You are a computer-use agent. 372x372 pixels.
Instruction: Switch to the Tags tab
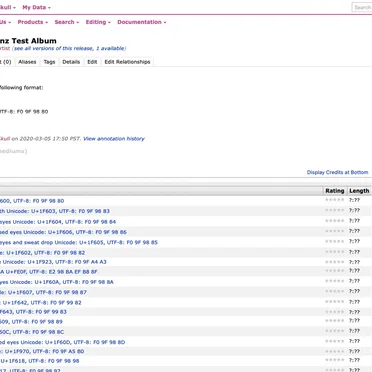(49, 62)
